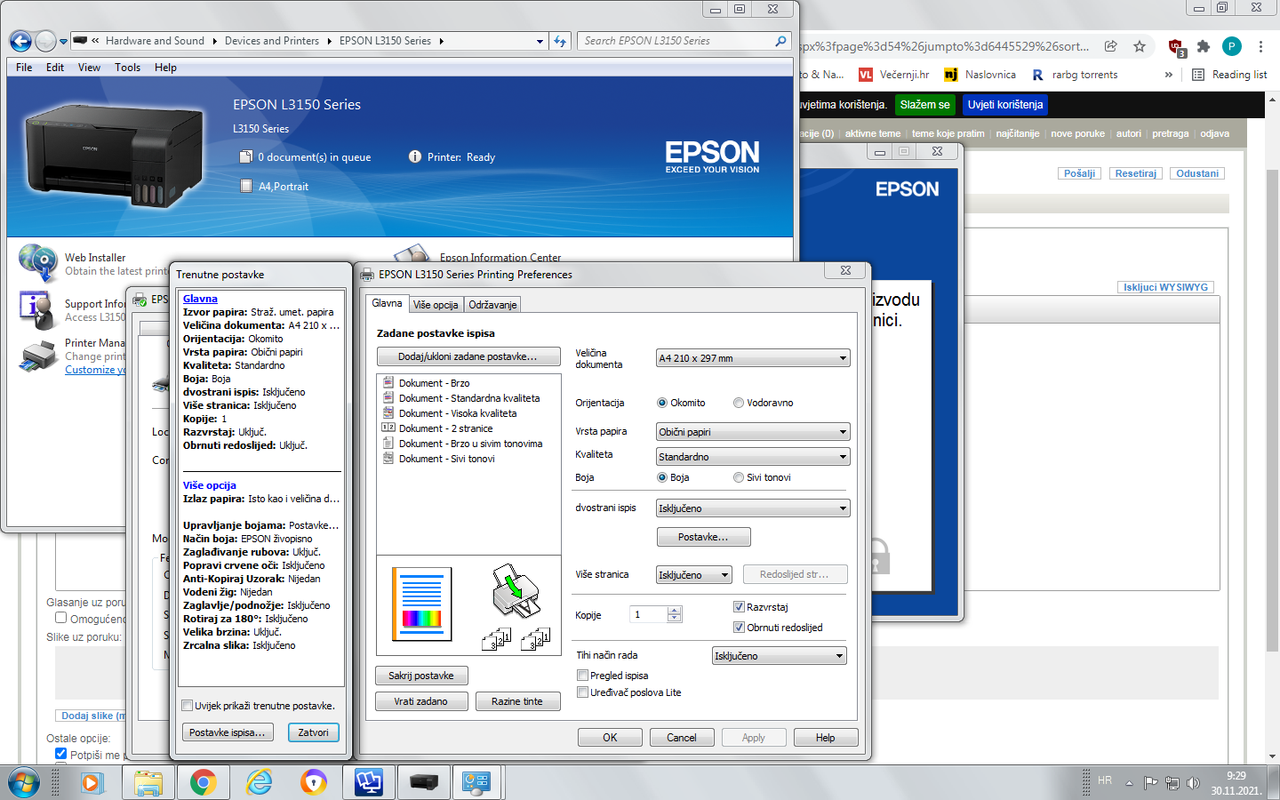The height and width of the screenshot is (800, 1280).
Task: Click Chrome share page icon
Action: pyautogui.click(x=1111, y=46)
